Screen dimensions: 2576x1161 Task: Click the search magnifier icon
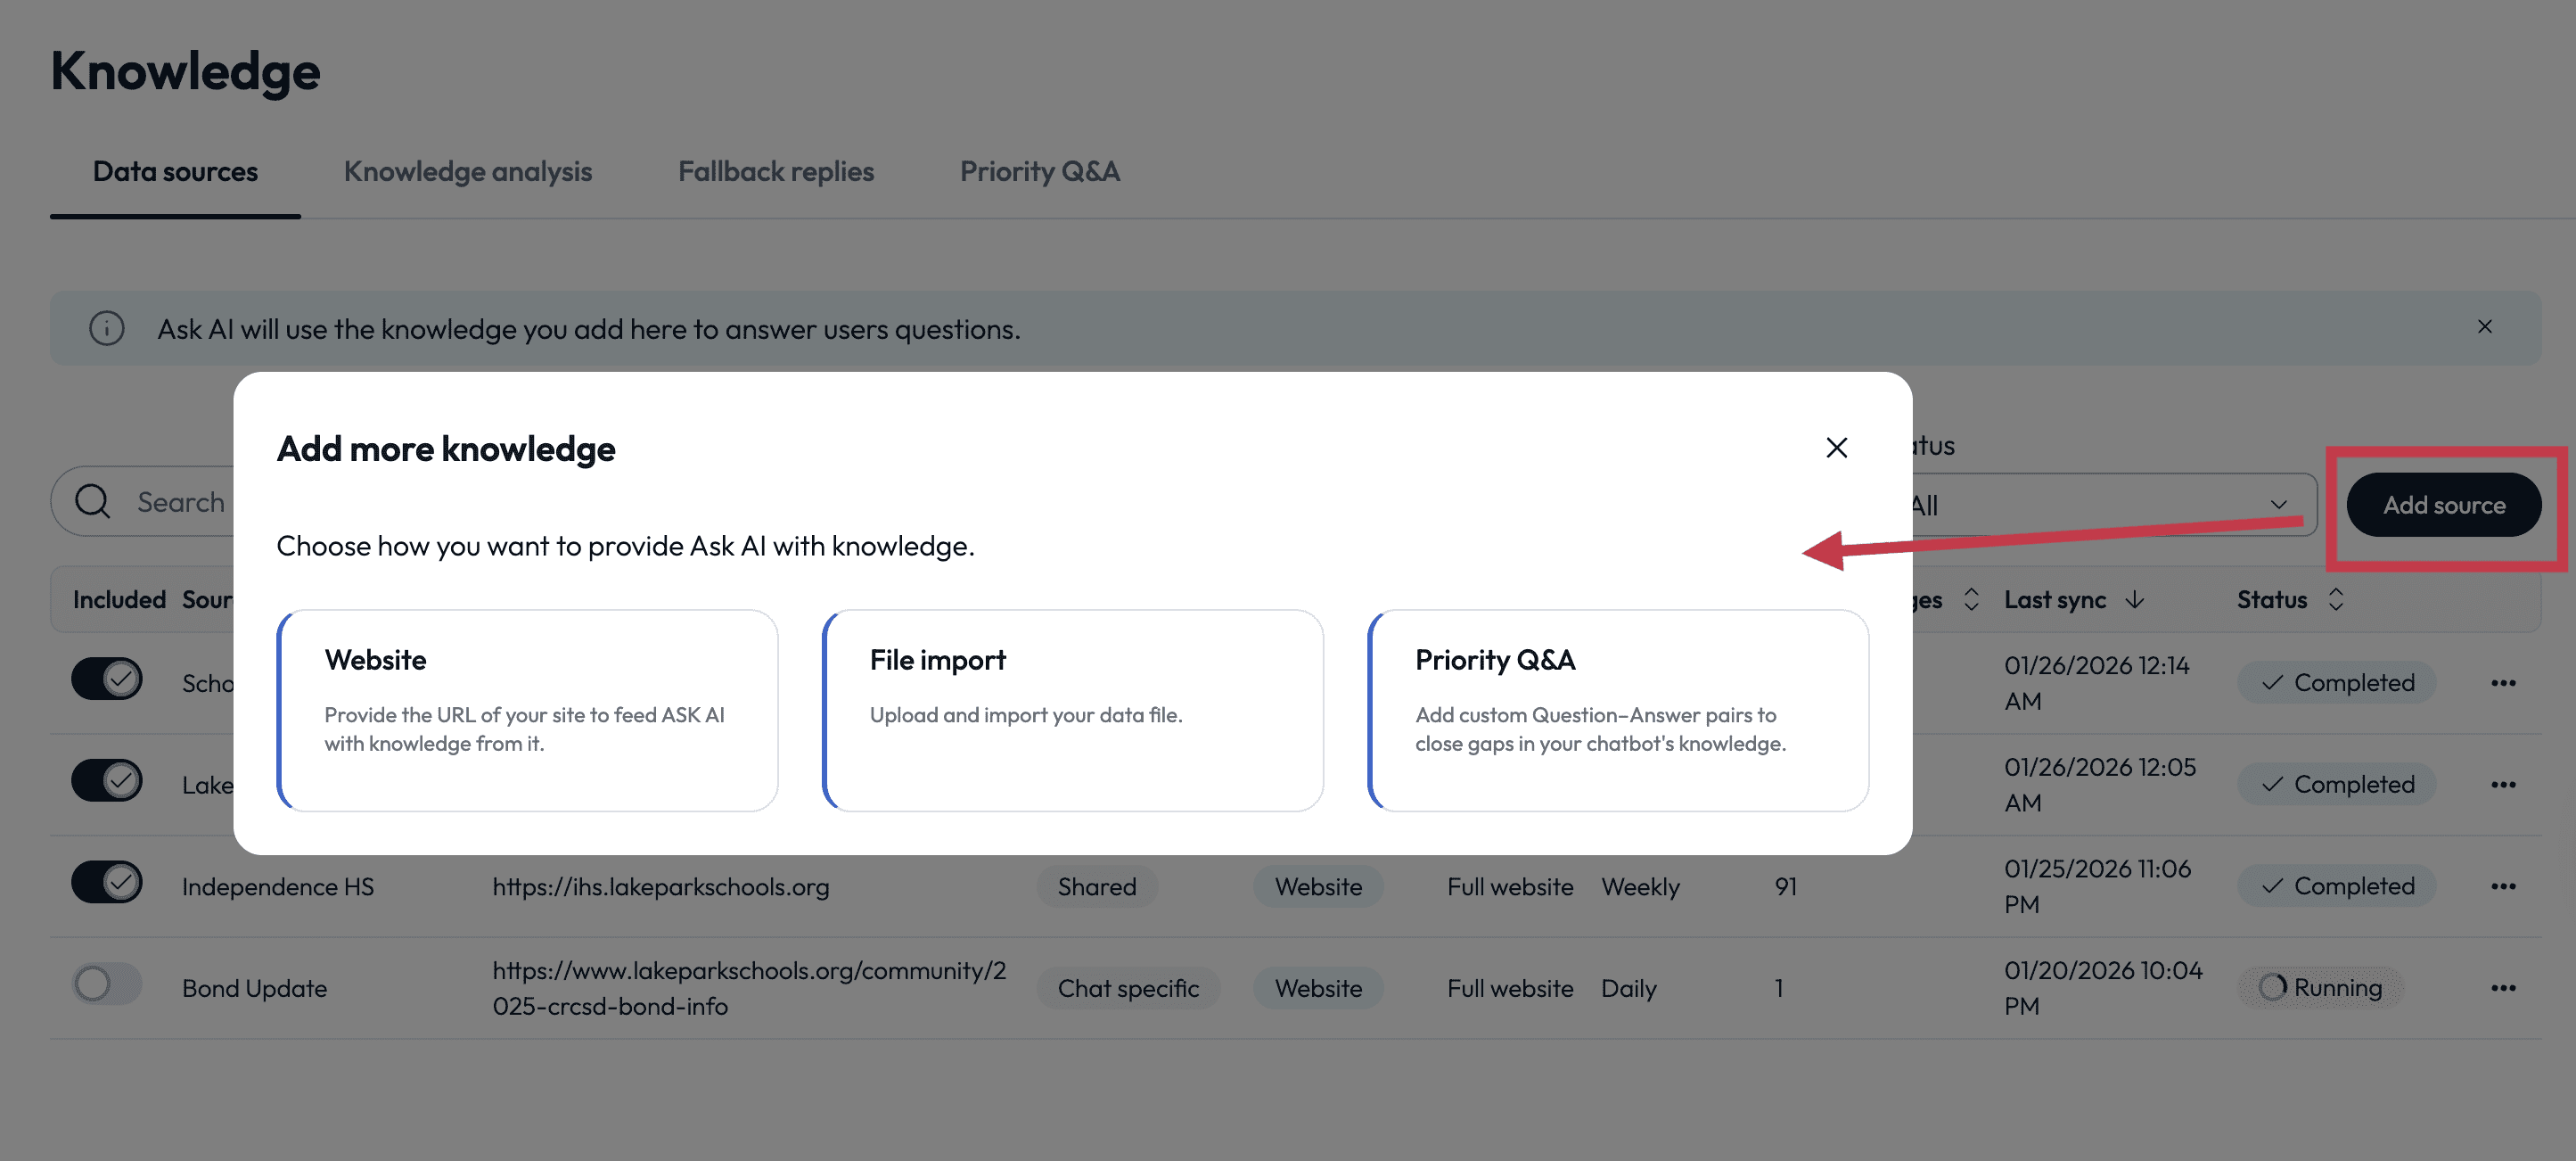coord(93,501)
